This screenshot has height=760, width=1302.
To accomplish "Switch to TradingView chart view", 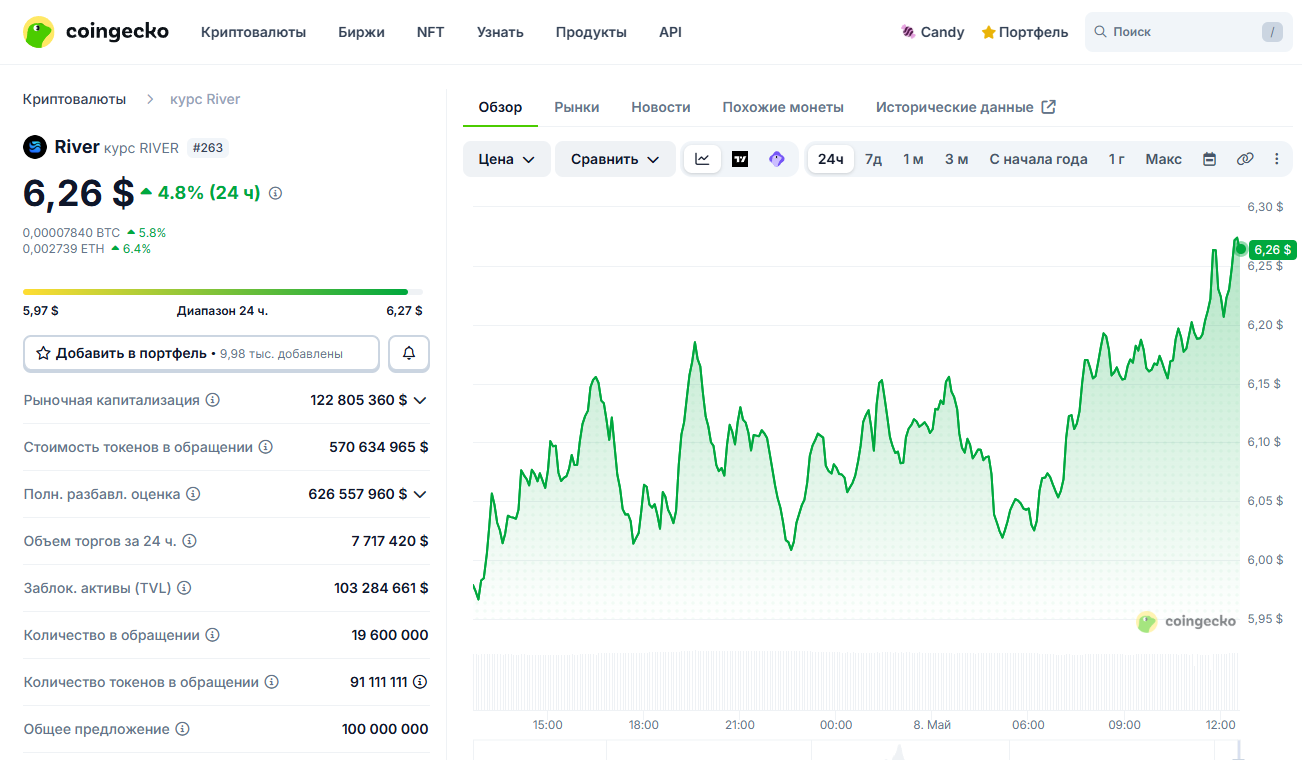I will [740, 159].
